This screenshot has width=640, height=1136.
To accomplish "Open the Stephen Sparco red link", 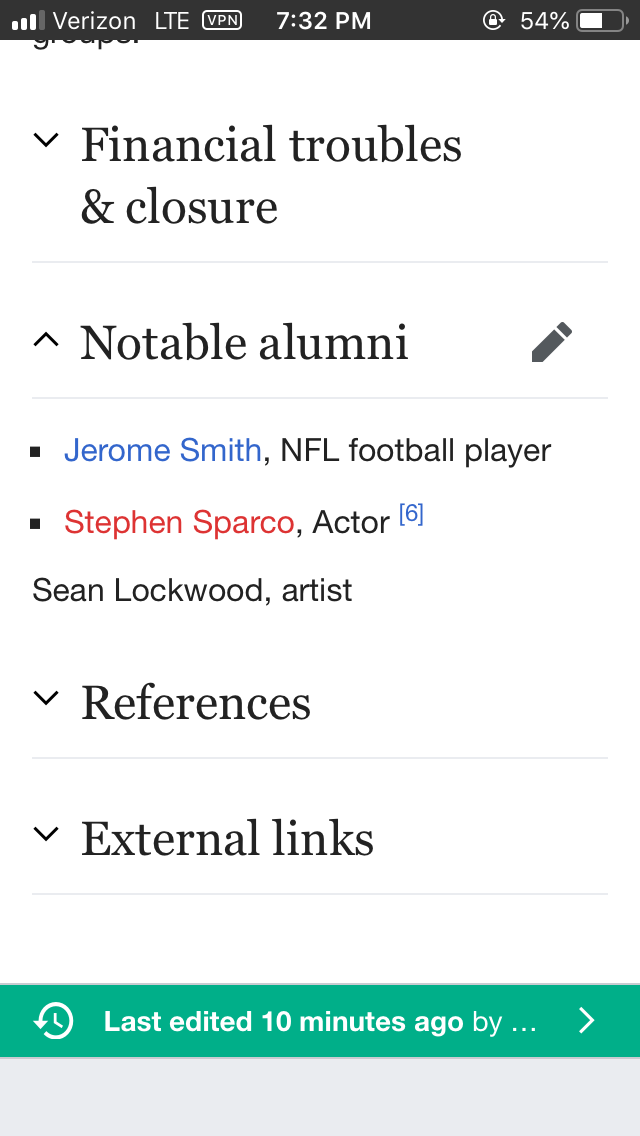I will click(x=179, y=522).
